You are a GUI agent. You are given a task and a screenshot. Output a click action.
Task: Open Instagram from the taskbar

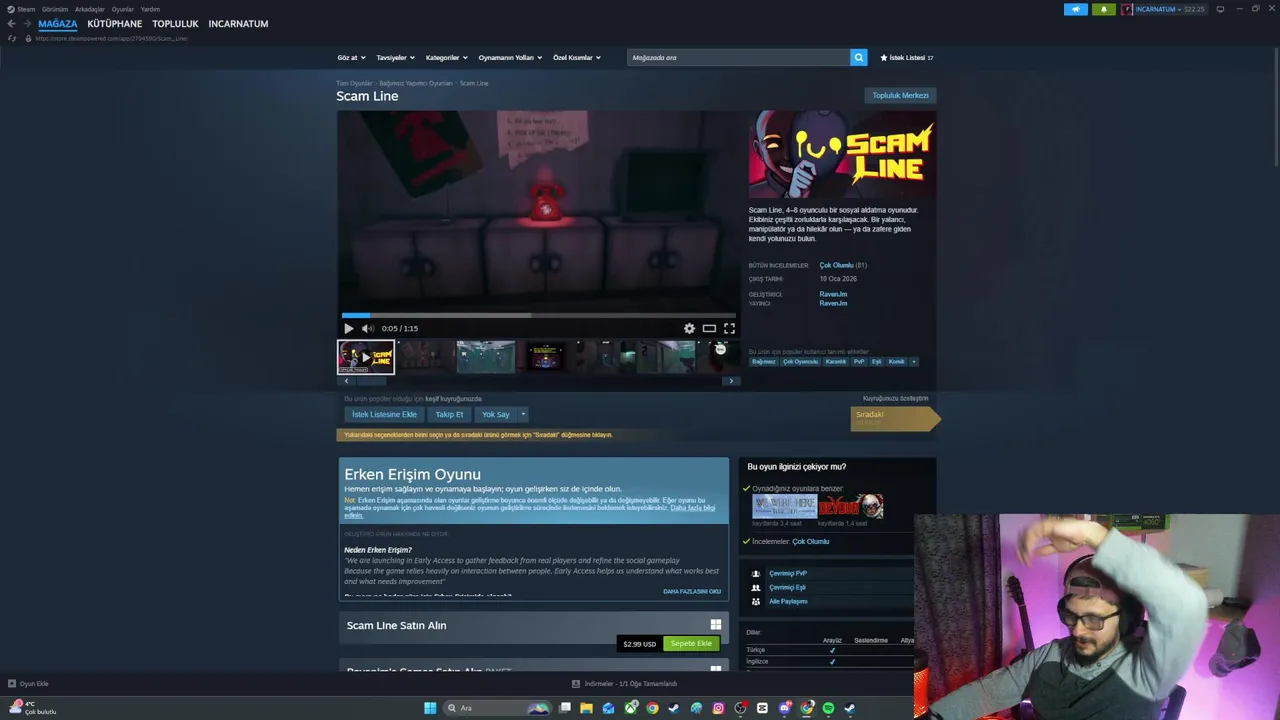[718, 708]
